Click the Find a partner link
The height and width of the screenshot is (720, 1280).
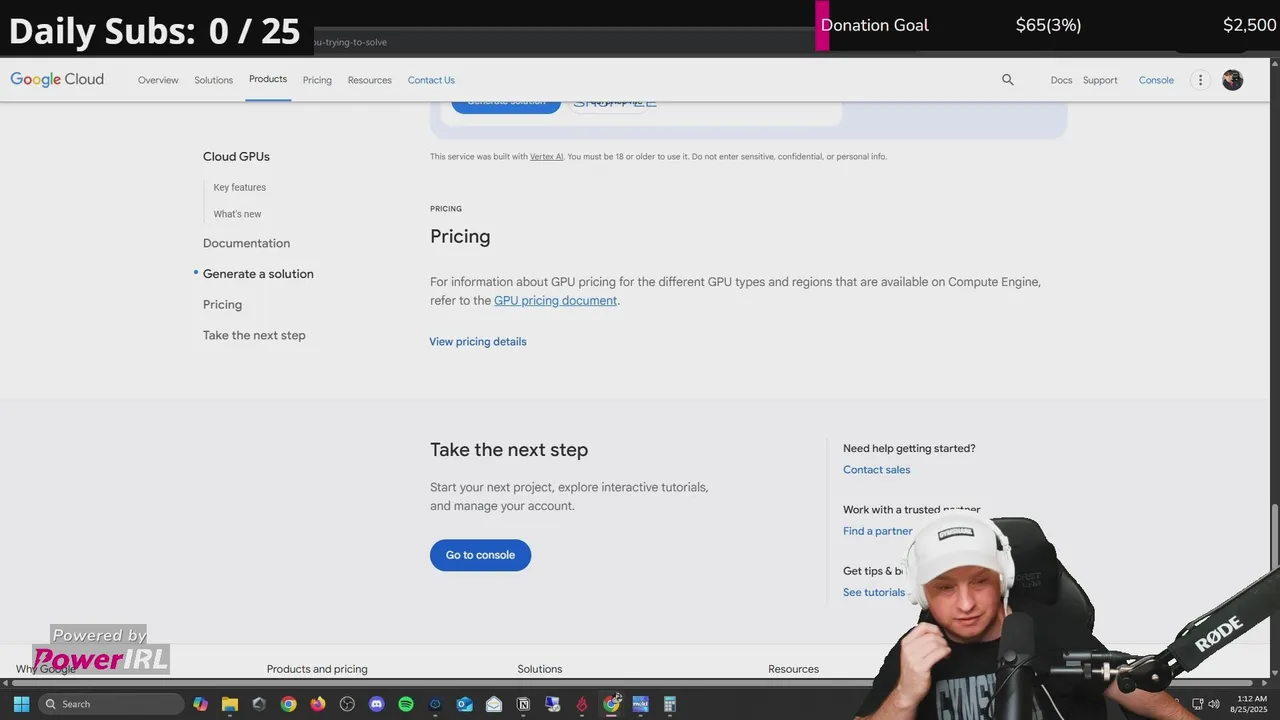[x=878, y=531]
